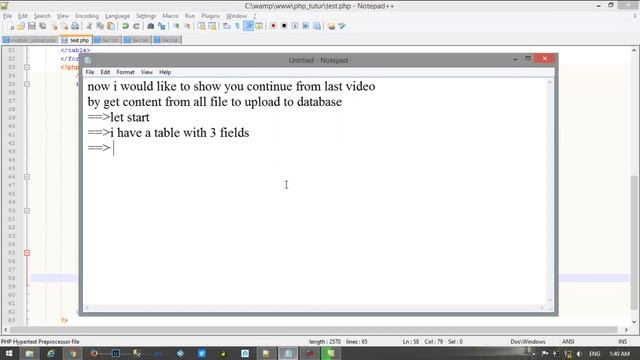
Task: Click the Dos\Windows status bar entry
Action: coord(528,342)
